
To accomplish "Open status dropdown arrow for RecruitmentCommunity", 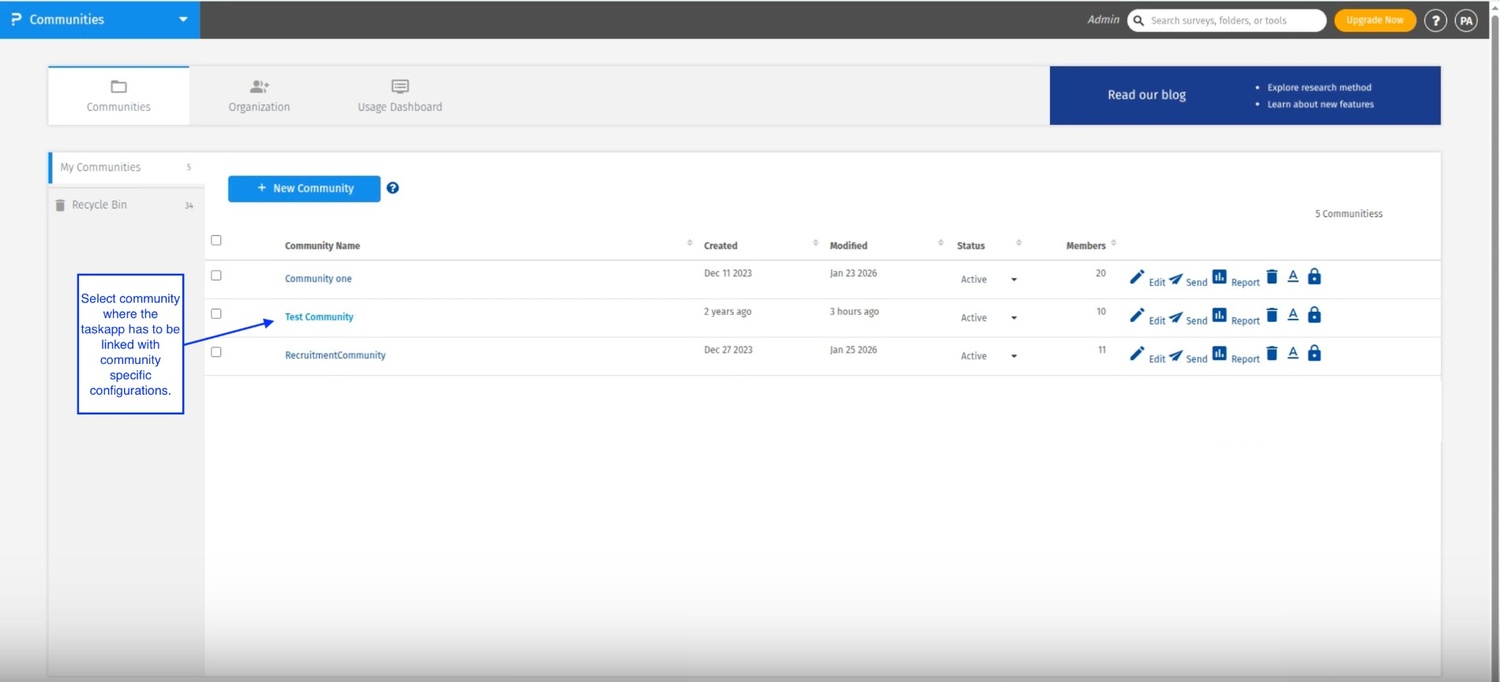I will 1014,356.
